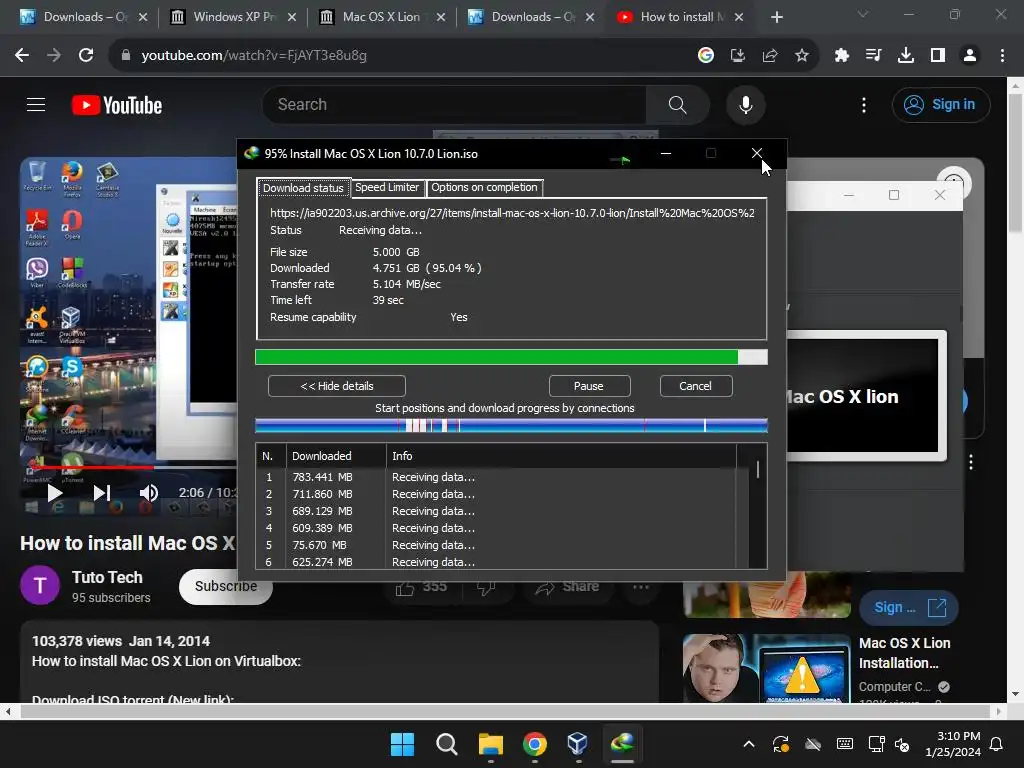
Task: Toggle the Chrome side panel
Action: click(x=938, y=56)
